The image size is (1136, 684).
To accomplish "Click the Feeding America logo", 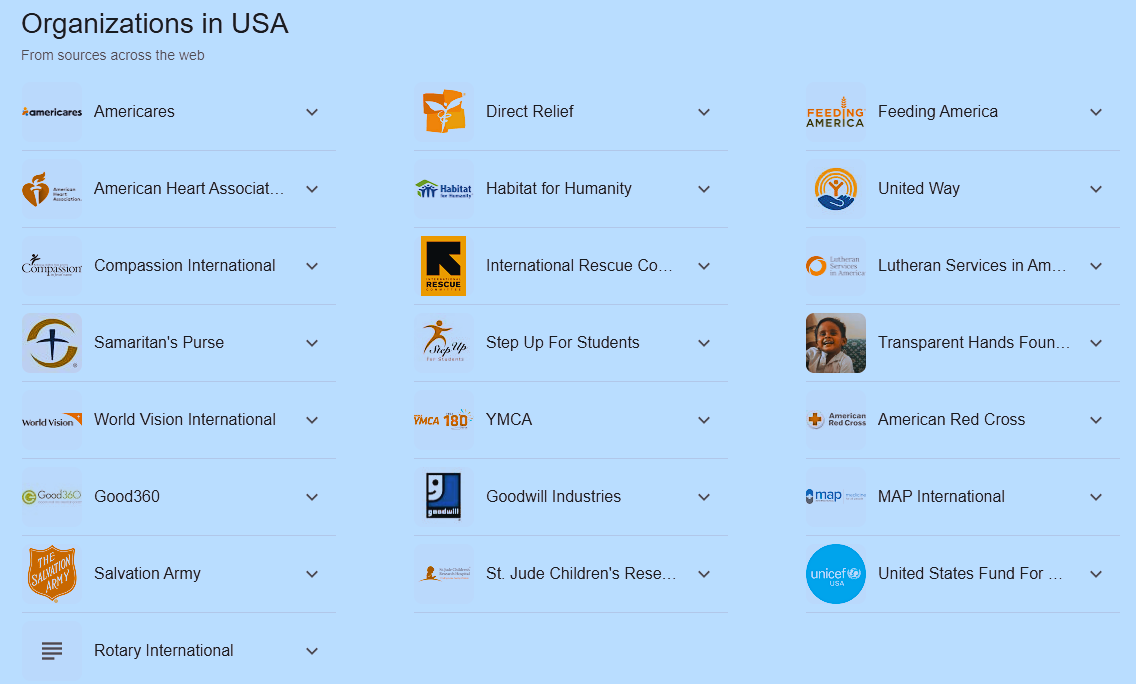I will (836, 112).
